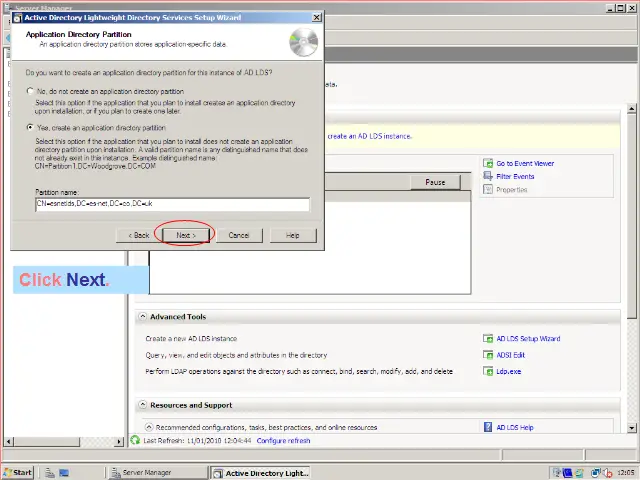This screenshot has width=640, height=480.
Task: Click vertical scrollbar up arrow in Server Manager
Action: coord(631,109)
